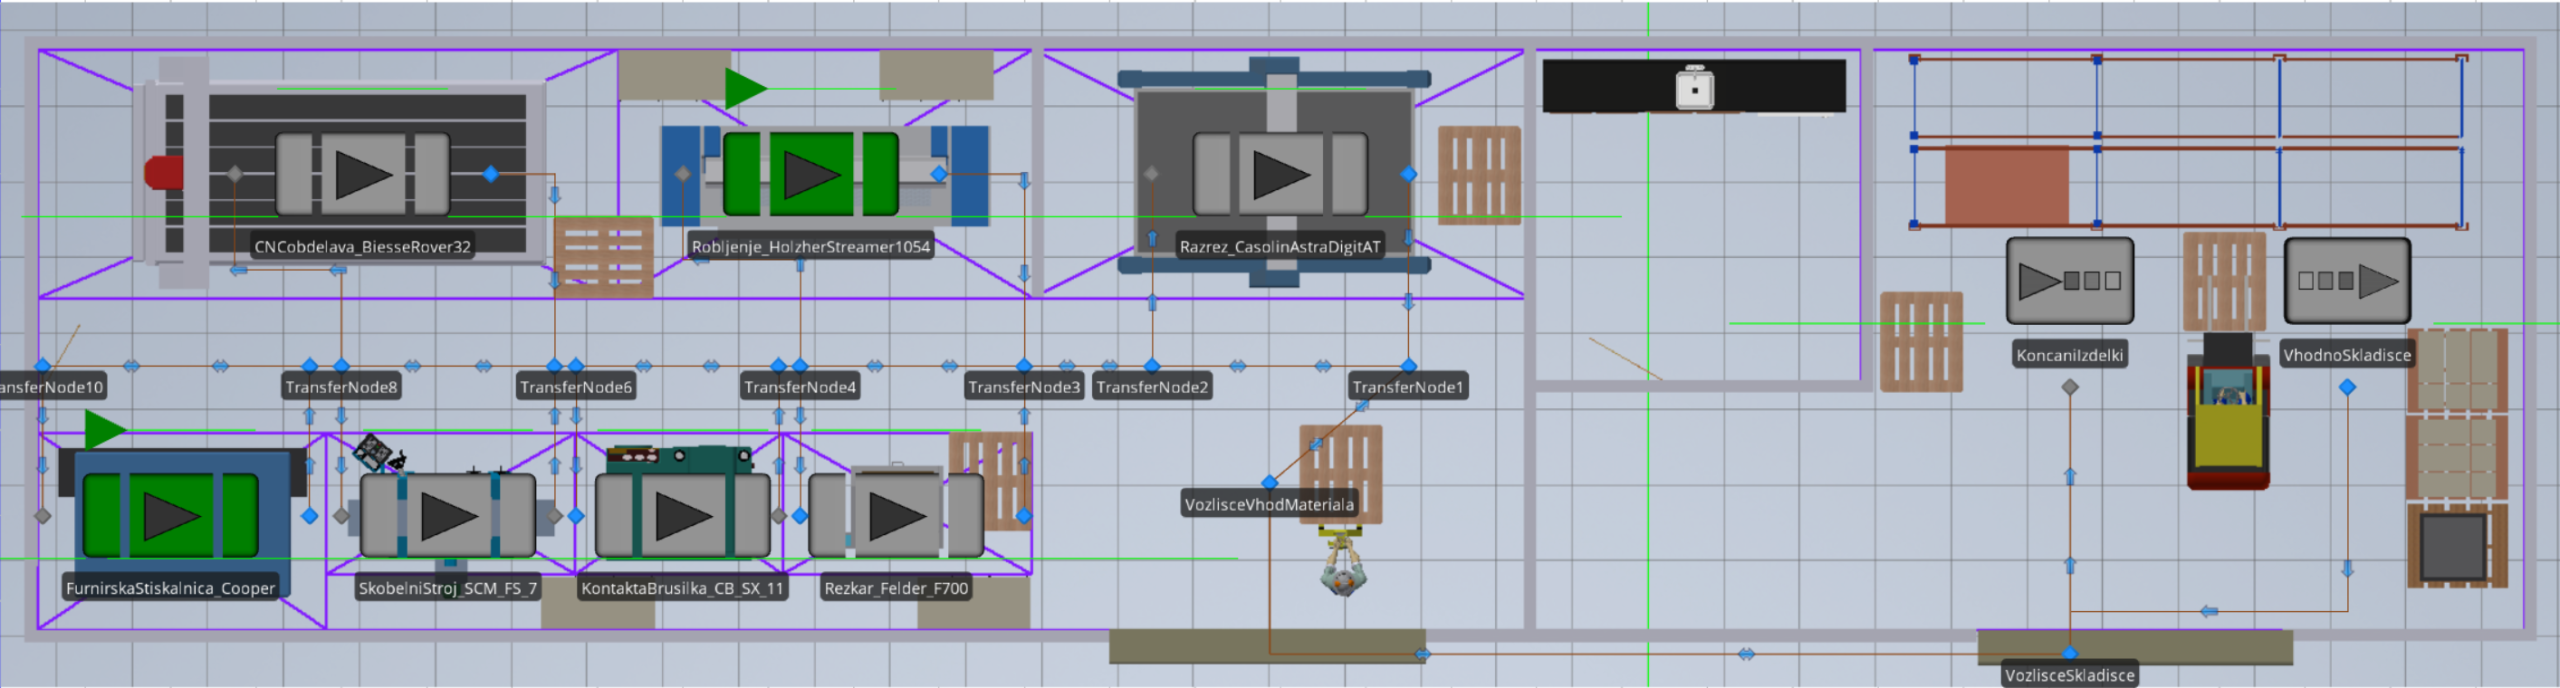Select the VhodnoSkladisce source symbol

pyautogui.click(x=2347, y=281)
